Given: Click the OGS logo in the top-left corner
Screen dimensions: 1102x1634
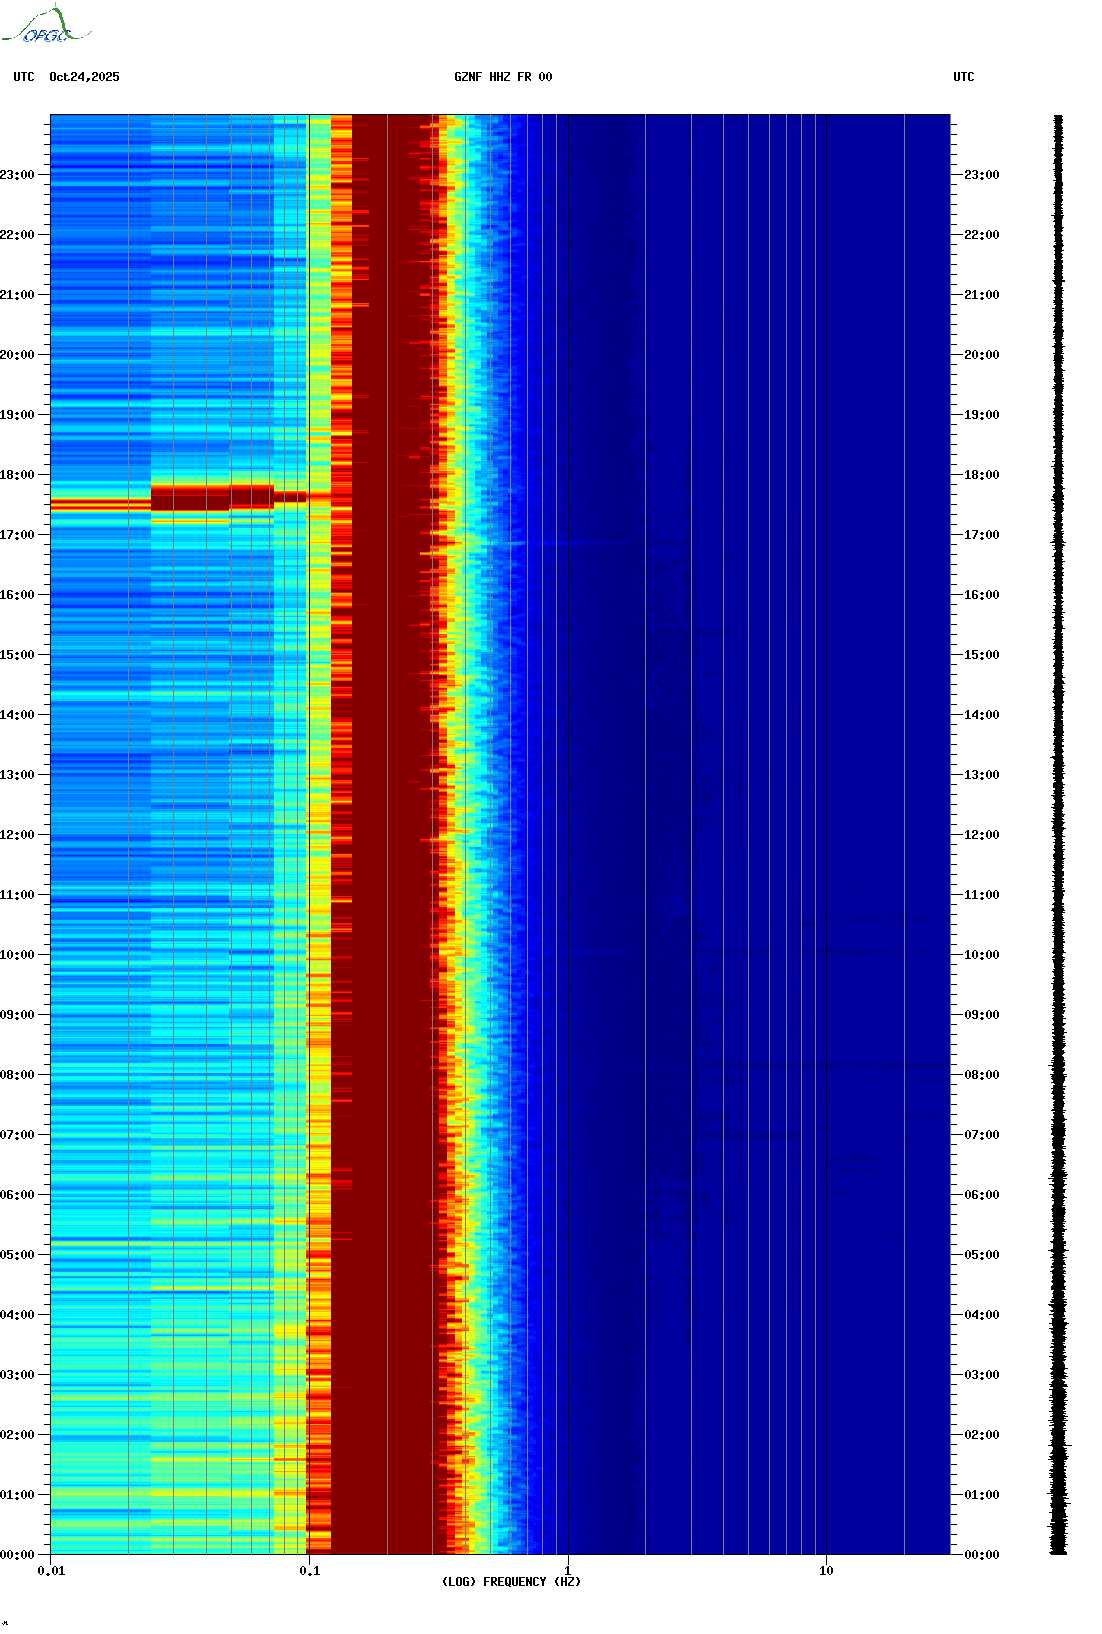Looking at the screenshot, I should pos(46,26).
